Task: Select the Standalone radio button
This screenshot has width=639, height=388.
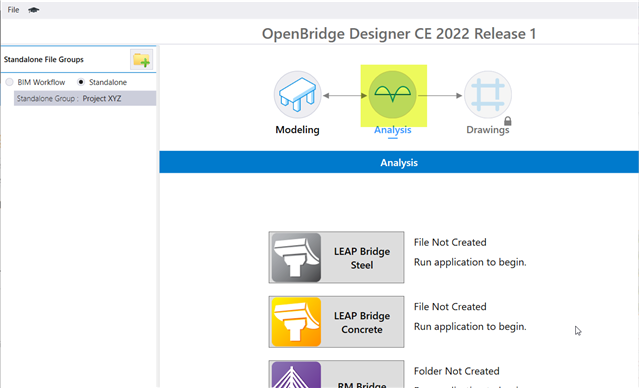Action: coord(81,82)
